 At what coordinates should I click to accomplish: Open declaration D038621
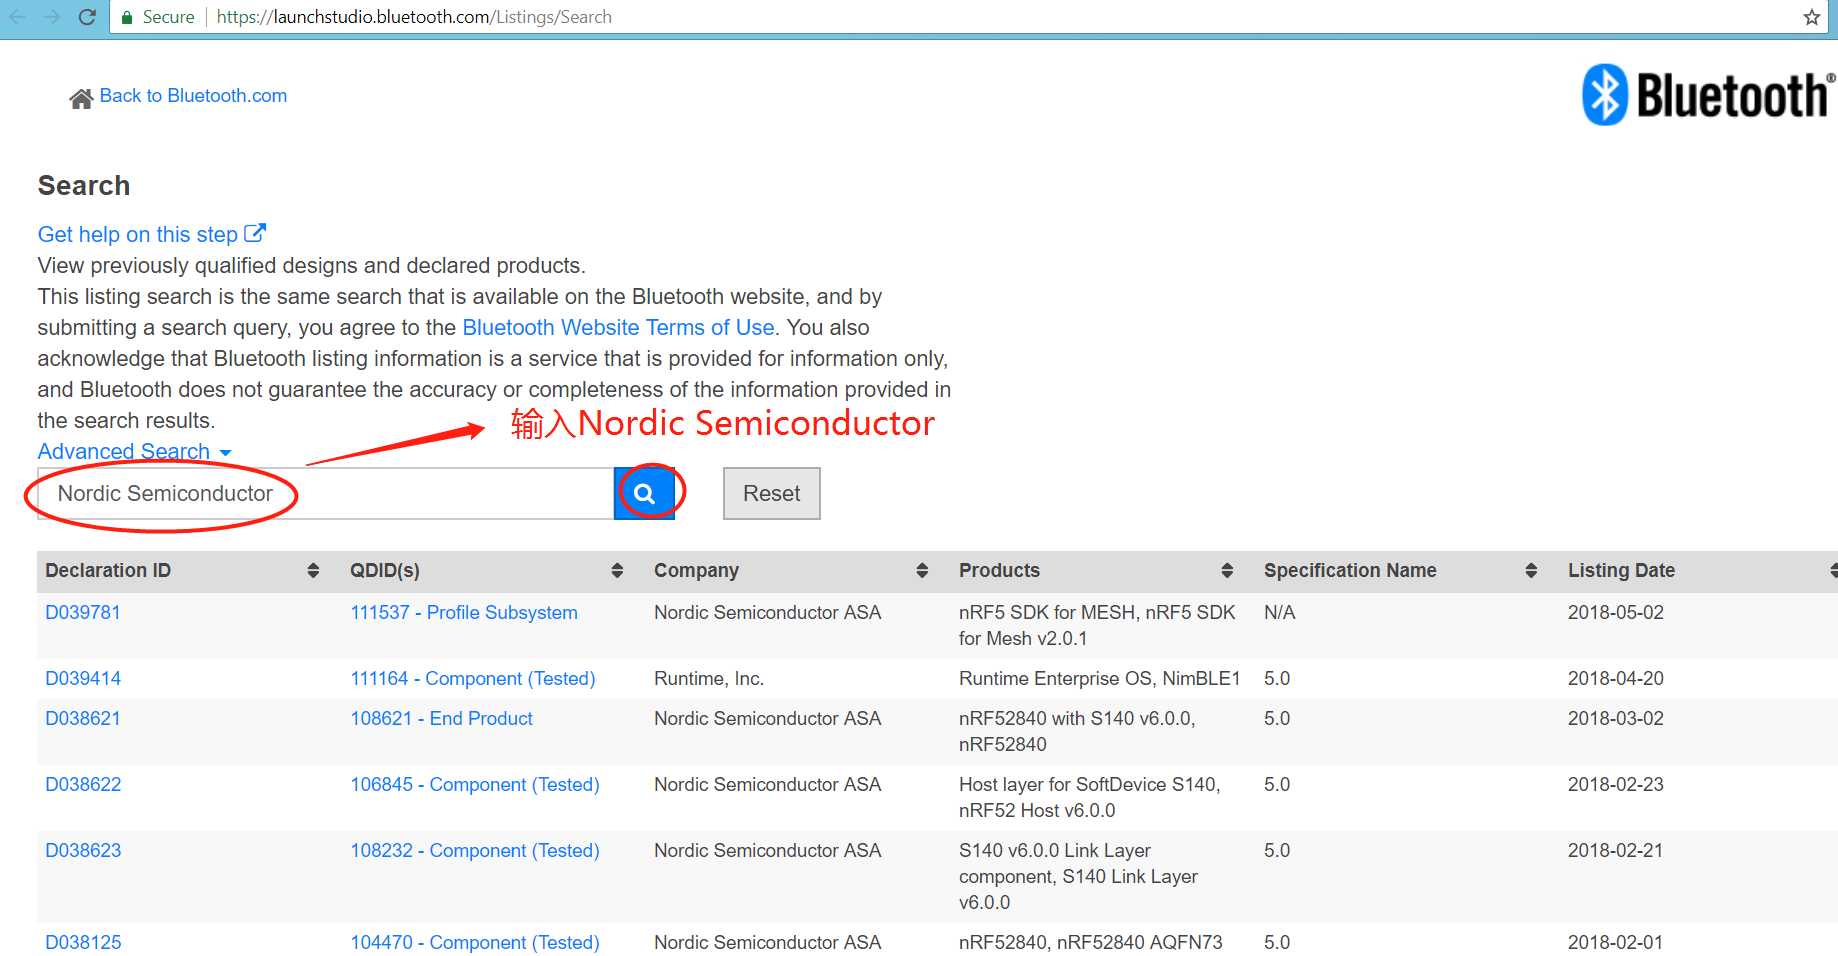[x=83, y=718]
